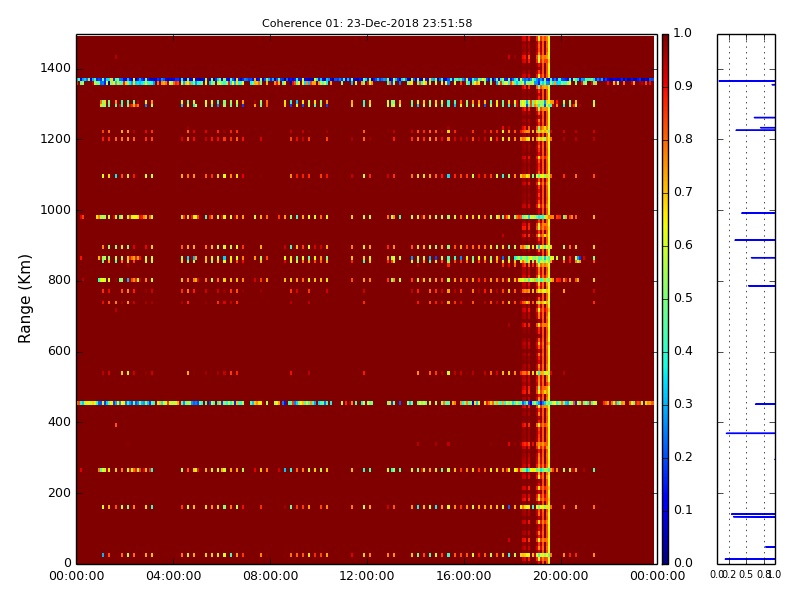Screen dimensions: 800x600
Task: Select the topmost long blue profile line
Action: pos(745,81)
